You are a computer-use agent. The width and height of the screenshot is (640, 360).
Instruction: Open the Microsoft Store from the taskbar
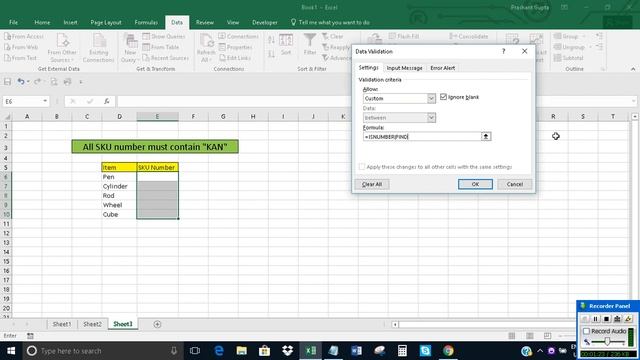pyautogui.click(x=264, y=351)
